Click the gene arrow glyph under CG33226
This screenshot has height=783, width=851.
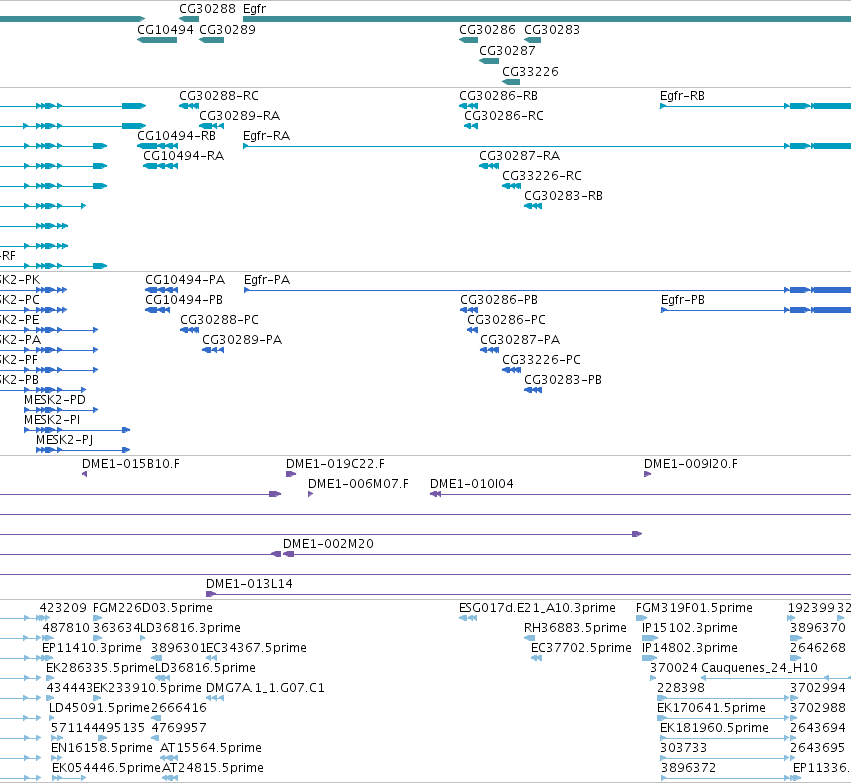pyautogui.click(x=511, y=82)
